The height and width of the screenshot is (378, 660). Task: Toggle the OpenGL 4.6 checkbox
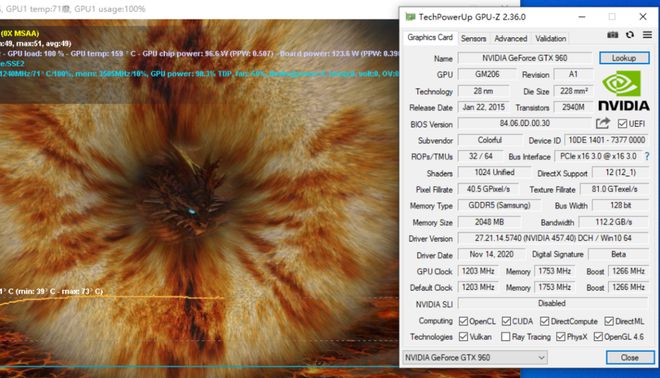[598, 337]
